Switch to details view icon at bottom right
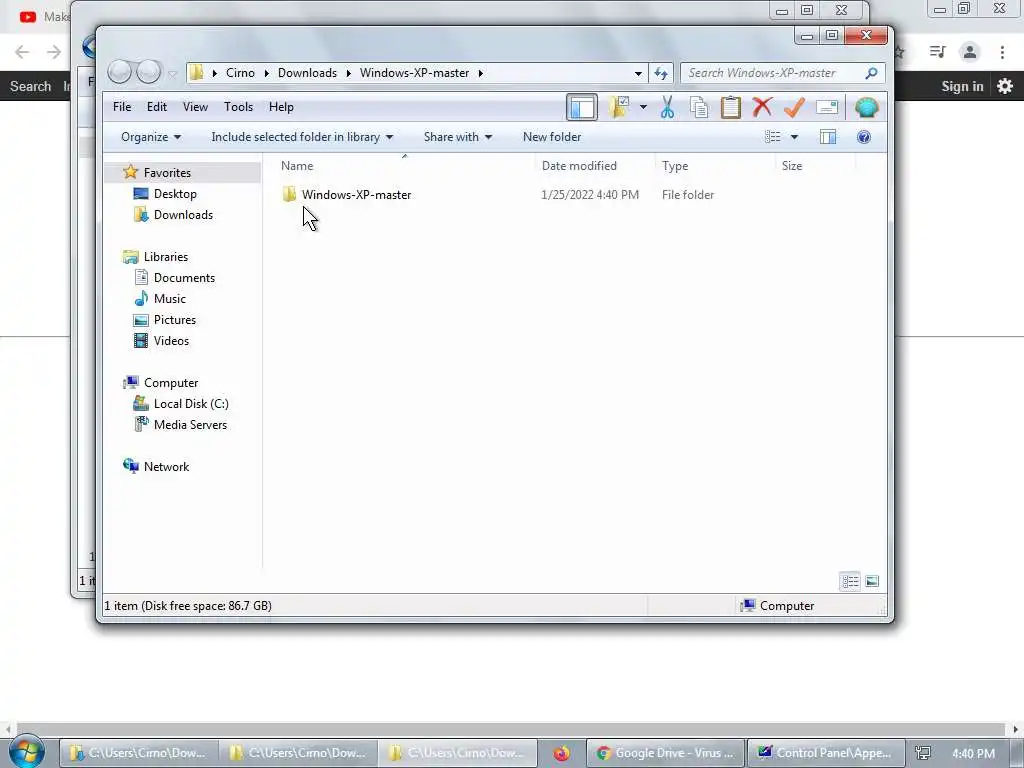Viewport: 1024px width, 768px height. tap(850, 581)
